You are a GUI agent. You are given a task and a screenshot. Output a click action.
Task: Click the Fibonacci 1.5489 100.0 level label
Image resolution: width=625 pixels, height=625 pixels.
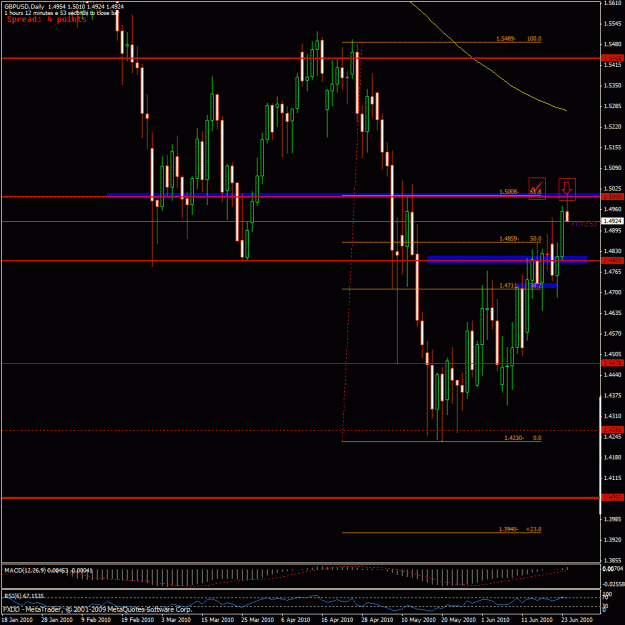[519, 39]
